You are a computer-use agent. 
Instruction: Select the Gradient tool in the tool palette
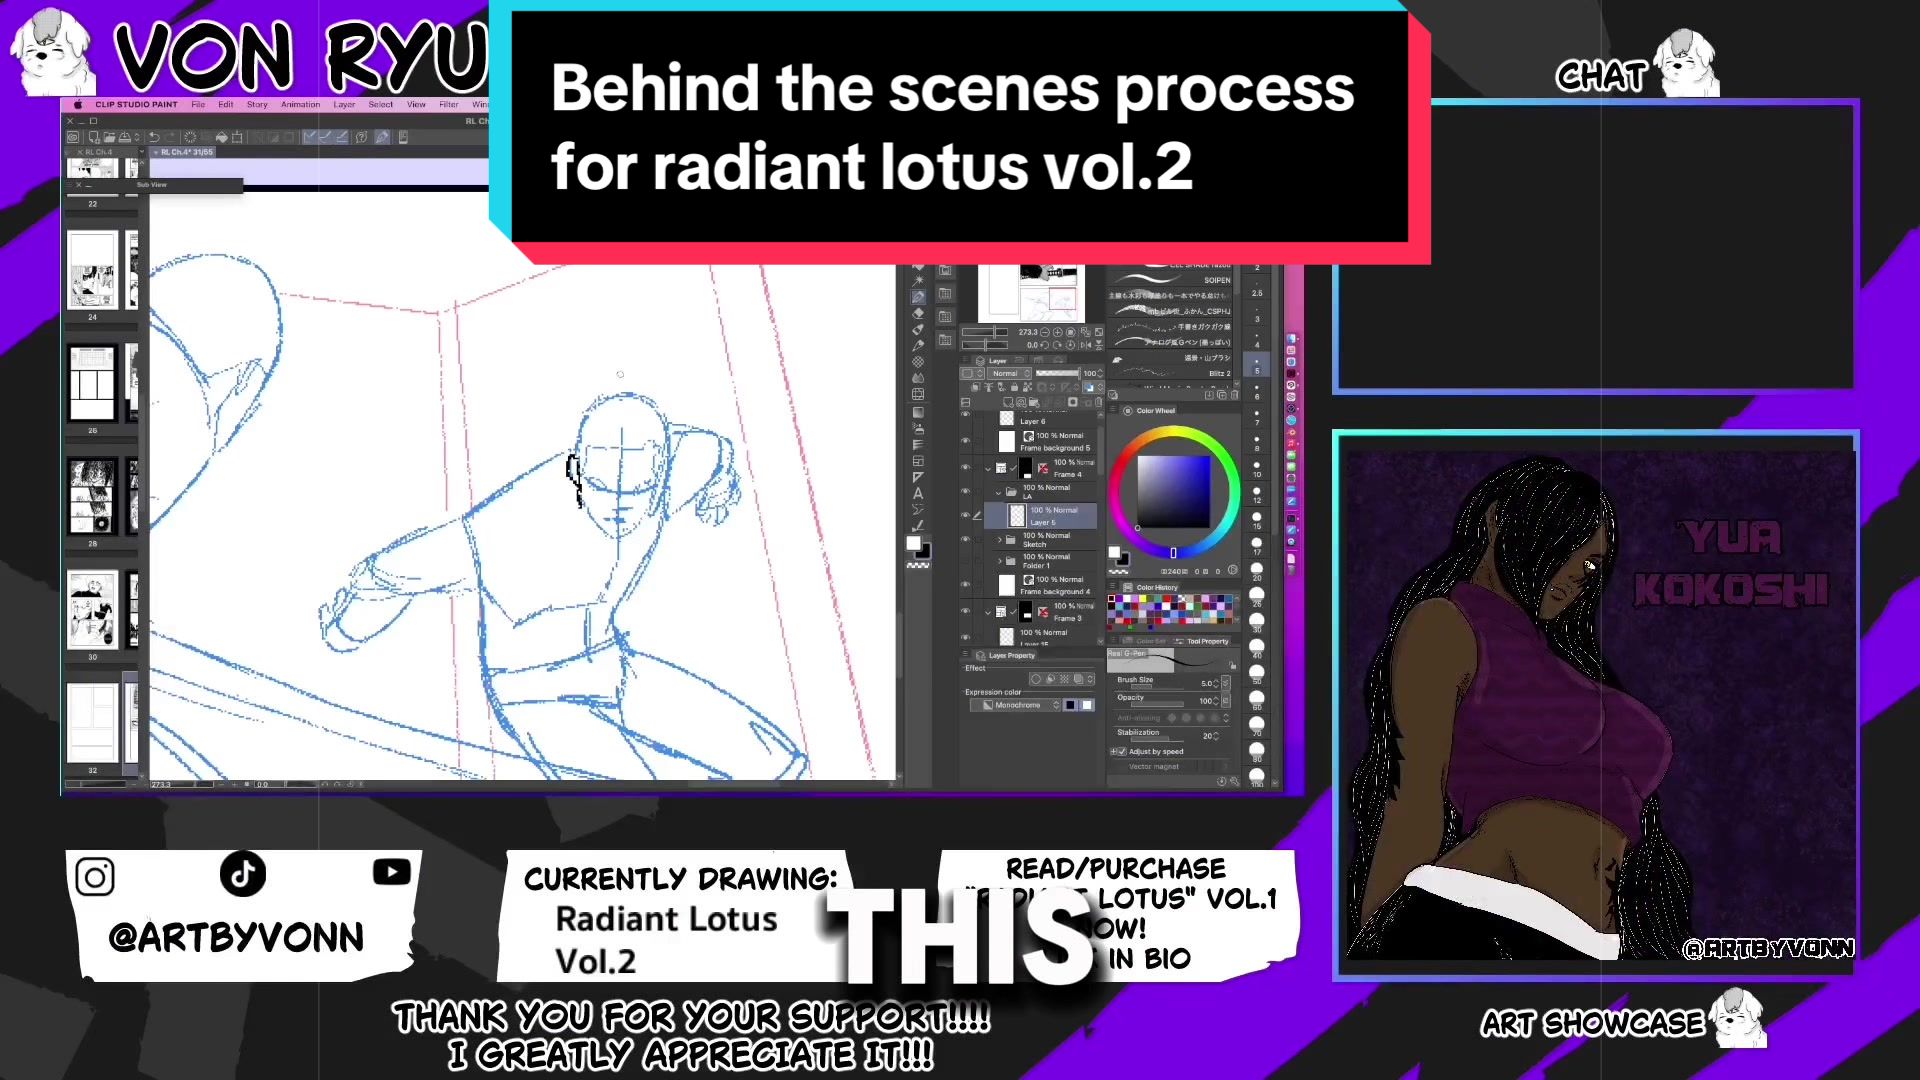918,412
